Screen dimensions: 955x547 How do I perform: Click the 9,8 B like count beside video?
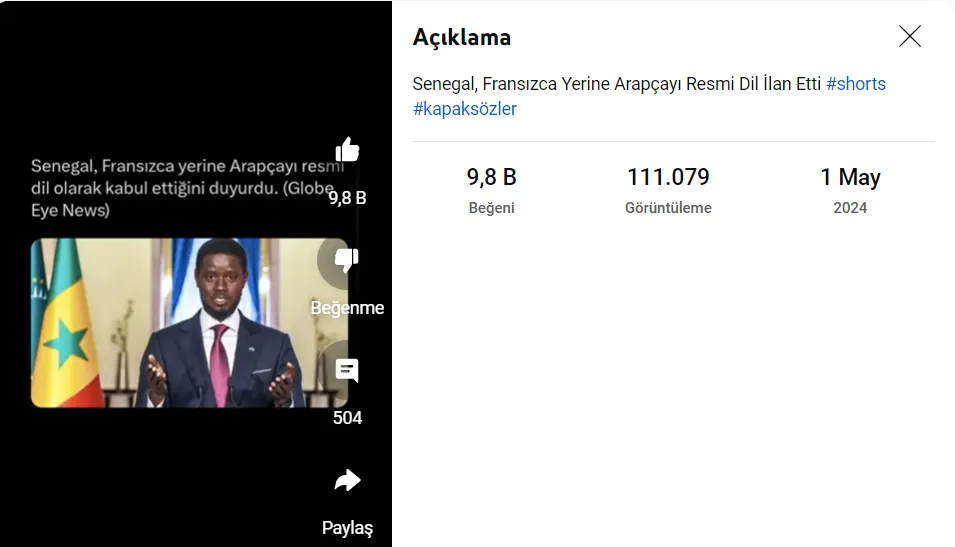(x=347, y=198)
